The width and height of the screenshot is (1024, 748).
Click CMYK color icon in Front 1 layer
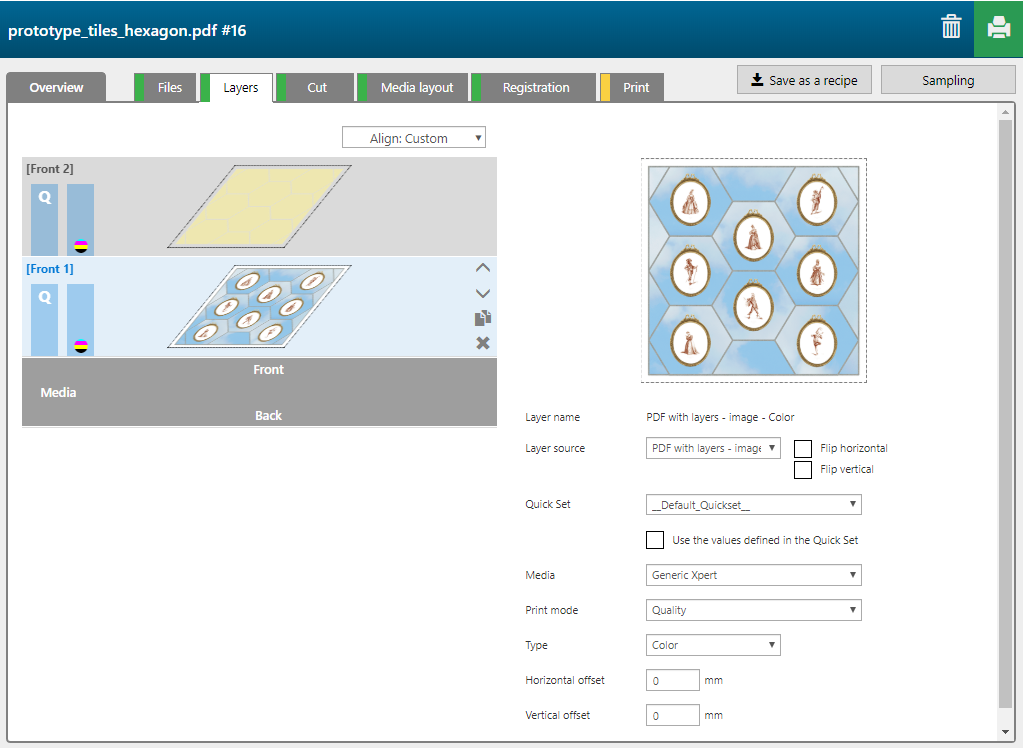[81, 346]
